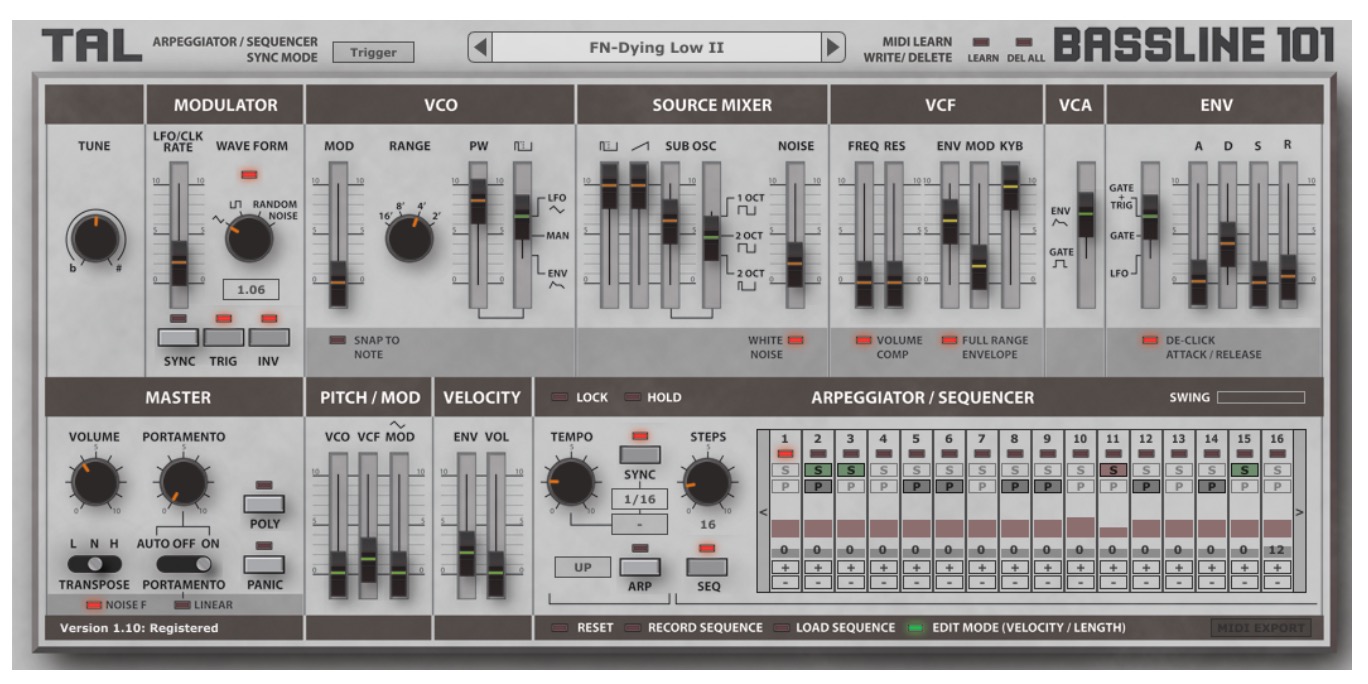Flip the TRANSPOSE L N H switch
The image size is (1368, 684).
[95, 565]
